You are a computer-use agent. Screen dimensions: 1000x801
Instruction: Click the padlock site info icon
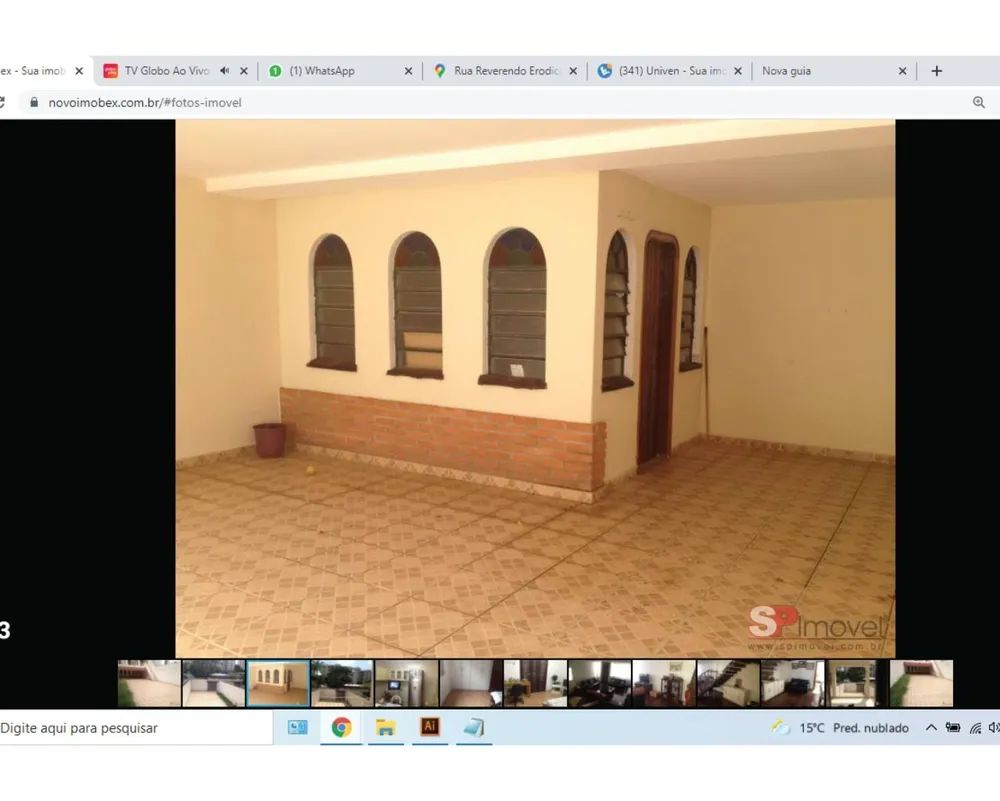click(x=34, y=102)
